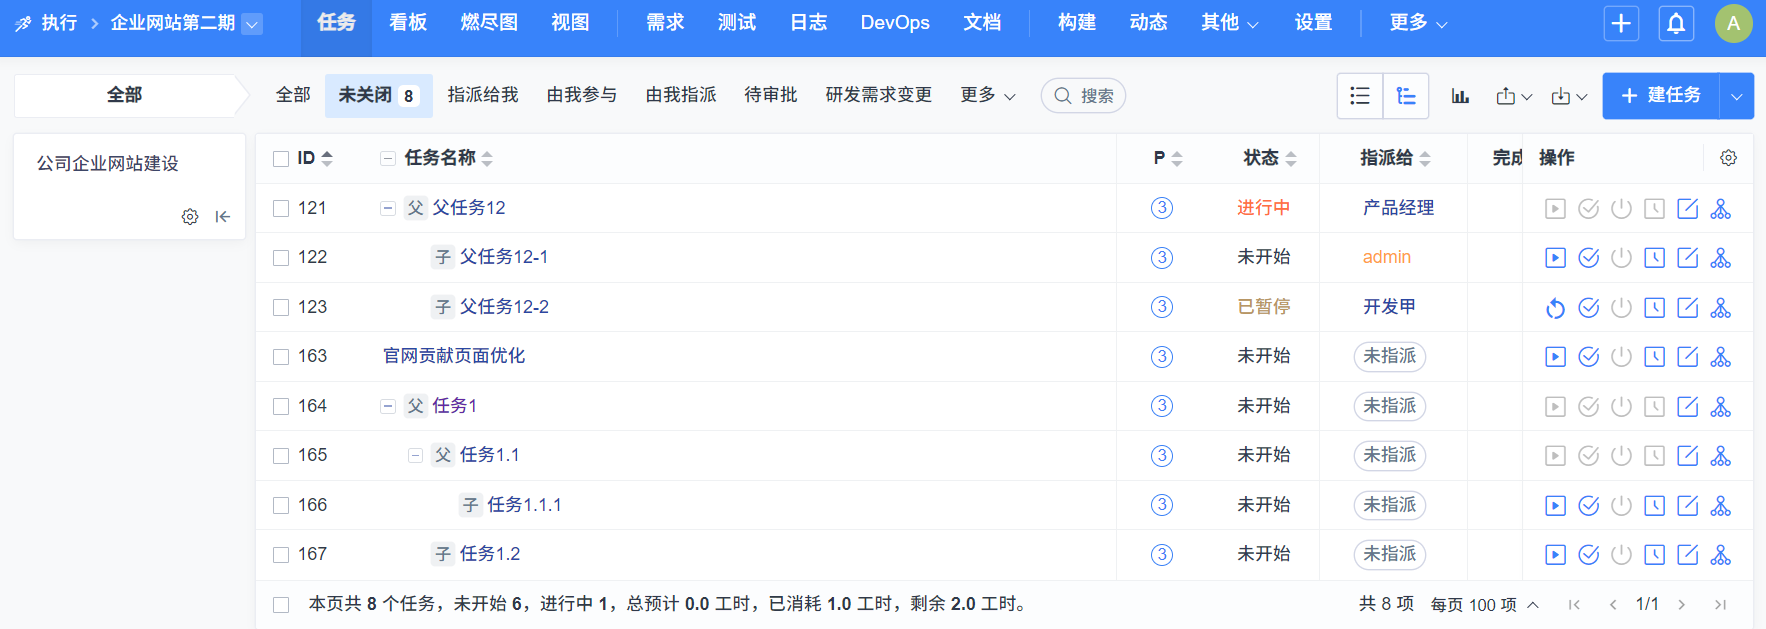Open the import dropdown

1569,96
